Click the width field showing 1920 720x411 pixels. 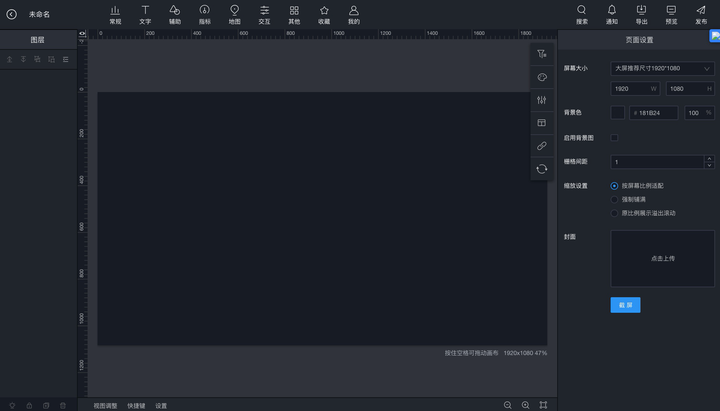[635, 89]
